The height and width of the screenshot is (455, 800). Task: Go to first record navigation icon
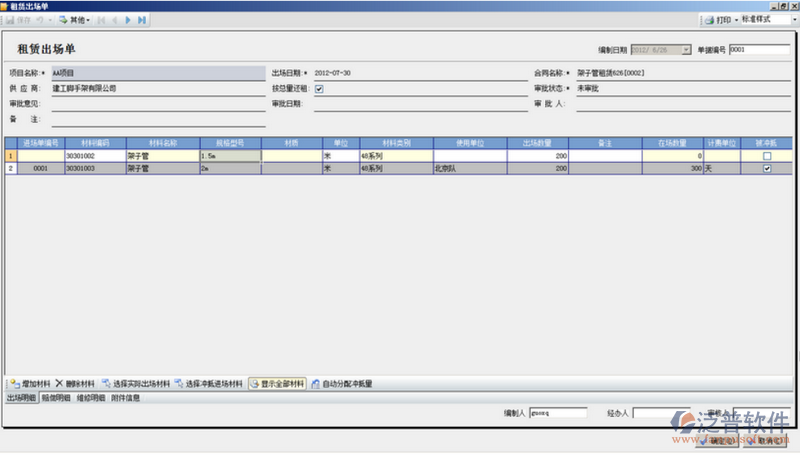(x=102, y=20)
